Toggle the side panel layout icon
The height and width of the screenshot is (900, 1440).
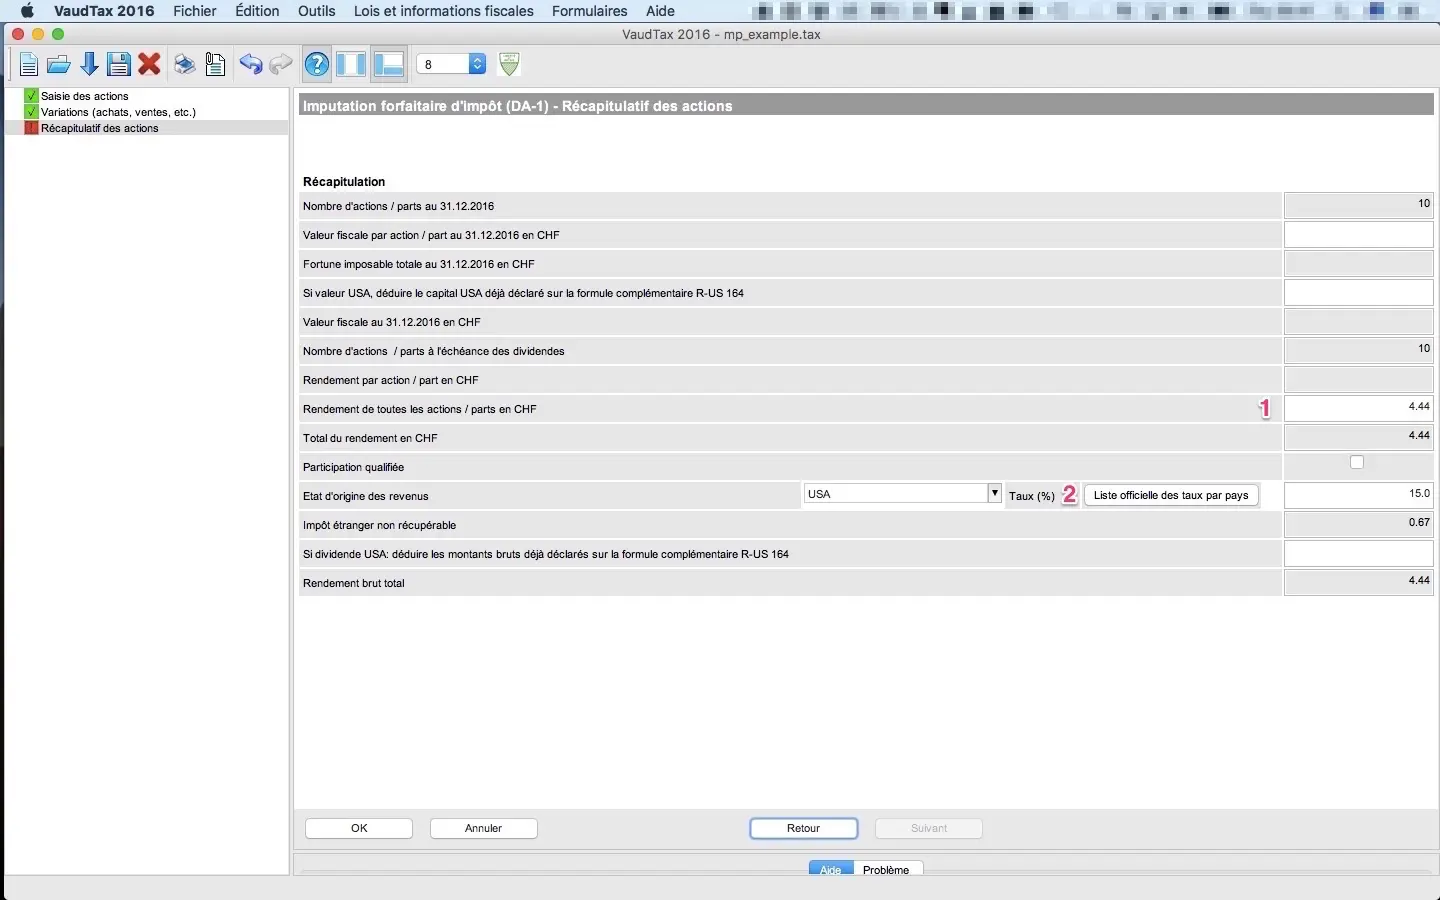[351, 64]
